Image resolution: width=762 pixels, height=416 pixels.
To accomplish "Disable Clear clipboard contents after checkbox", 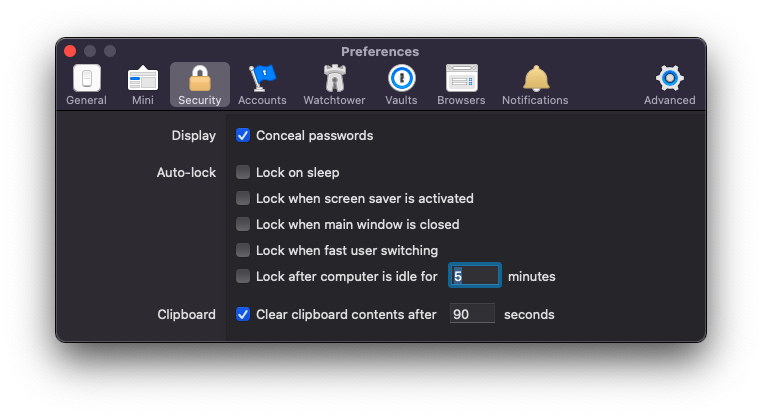I will point(243,314).
